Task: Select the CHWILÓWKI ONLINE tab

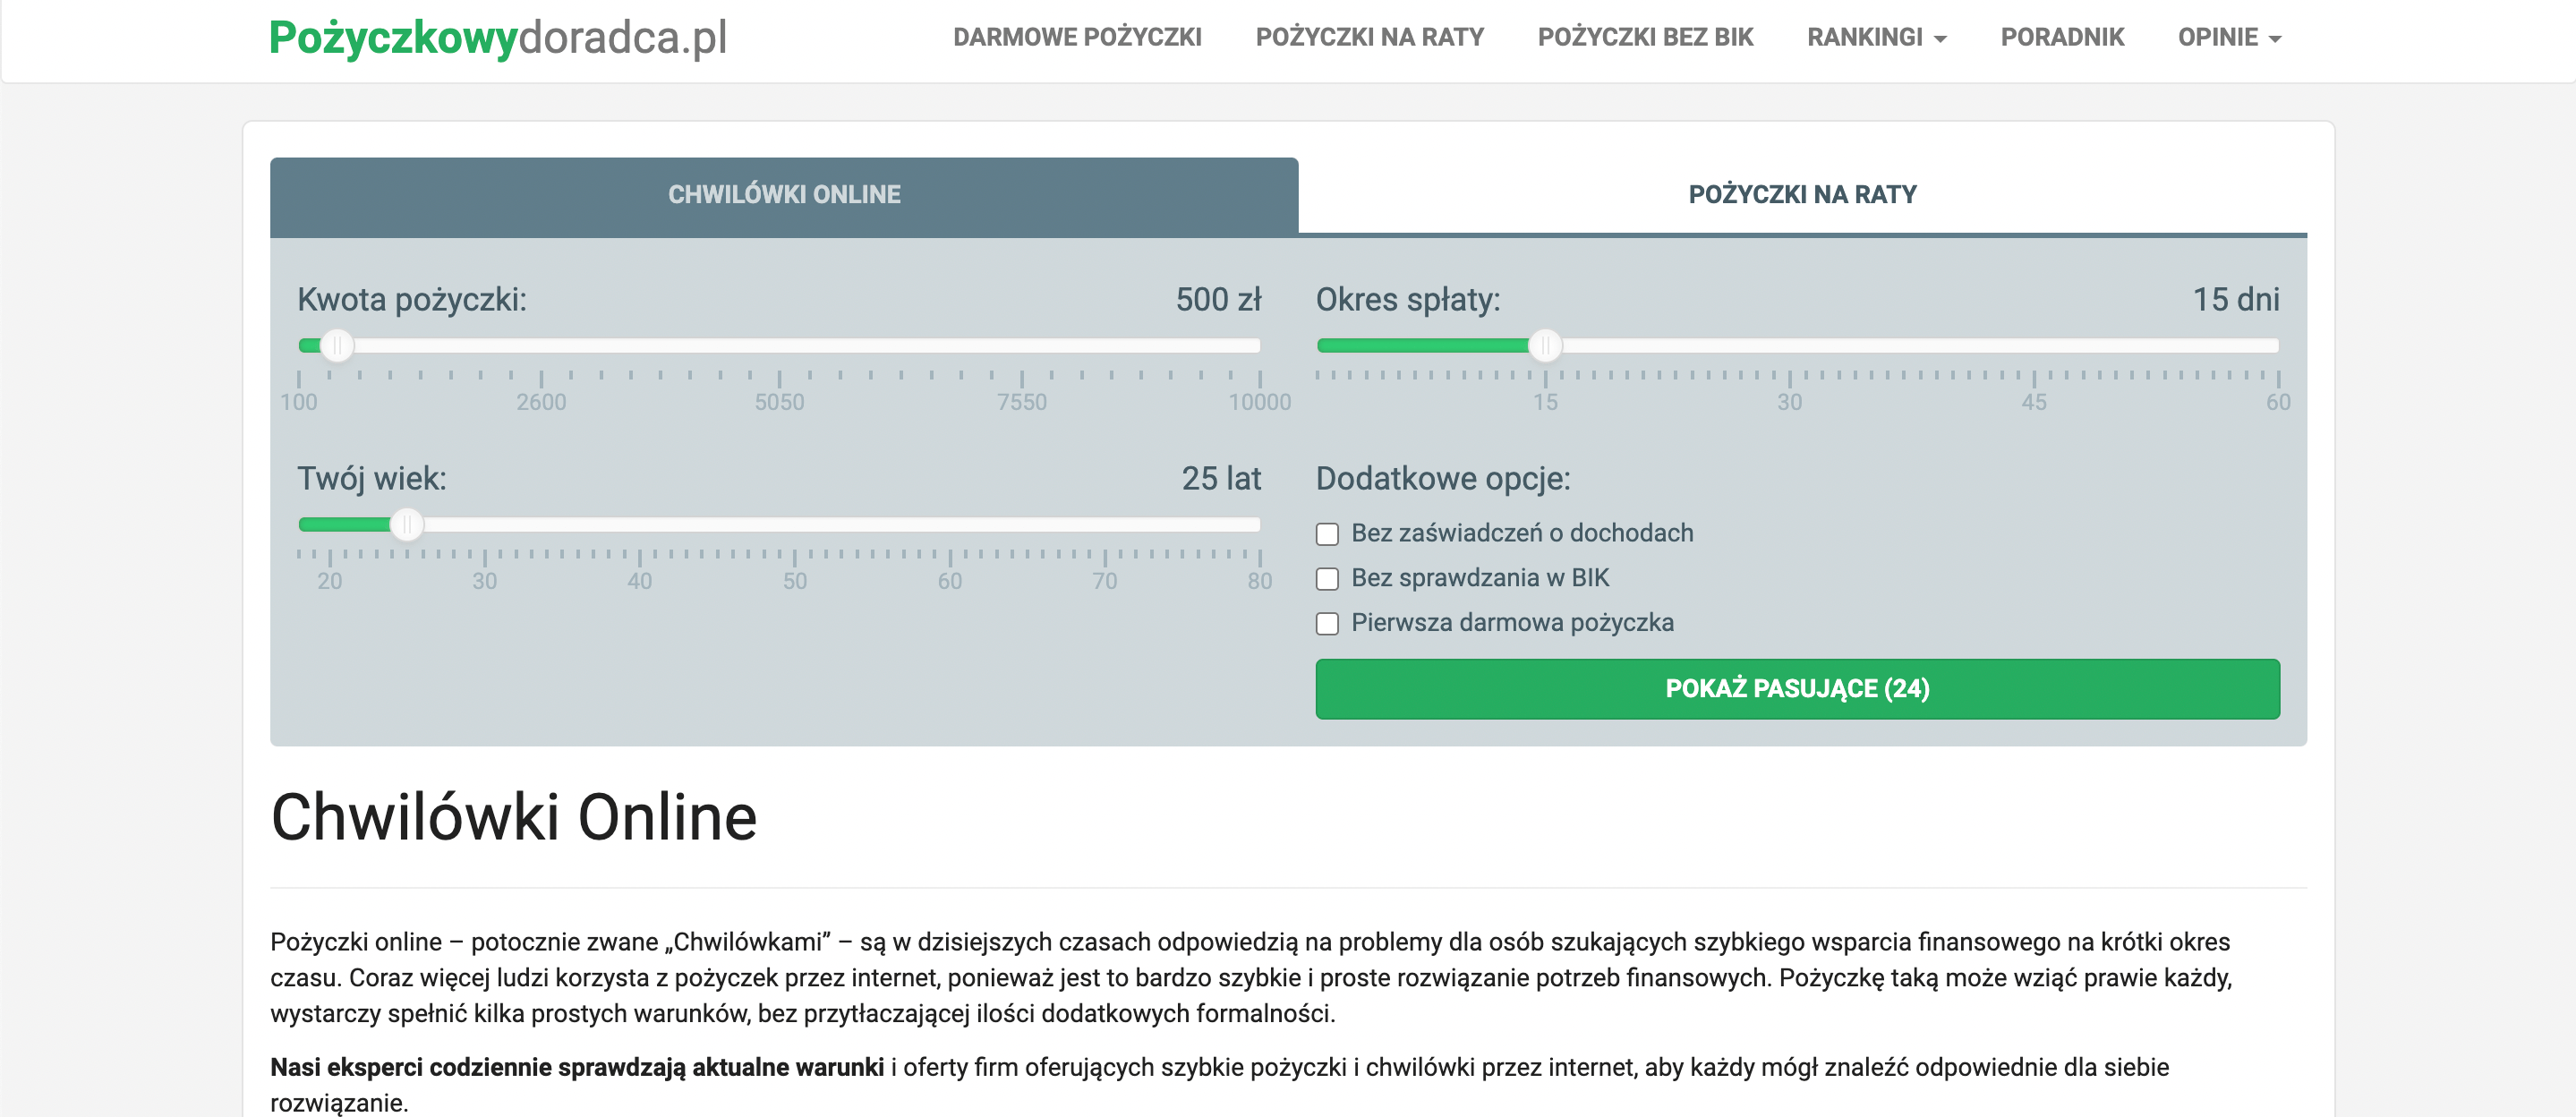Action: 784,195
